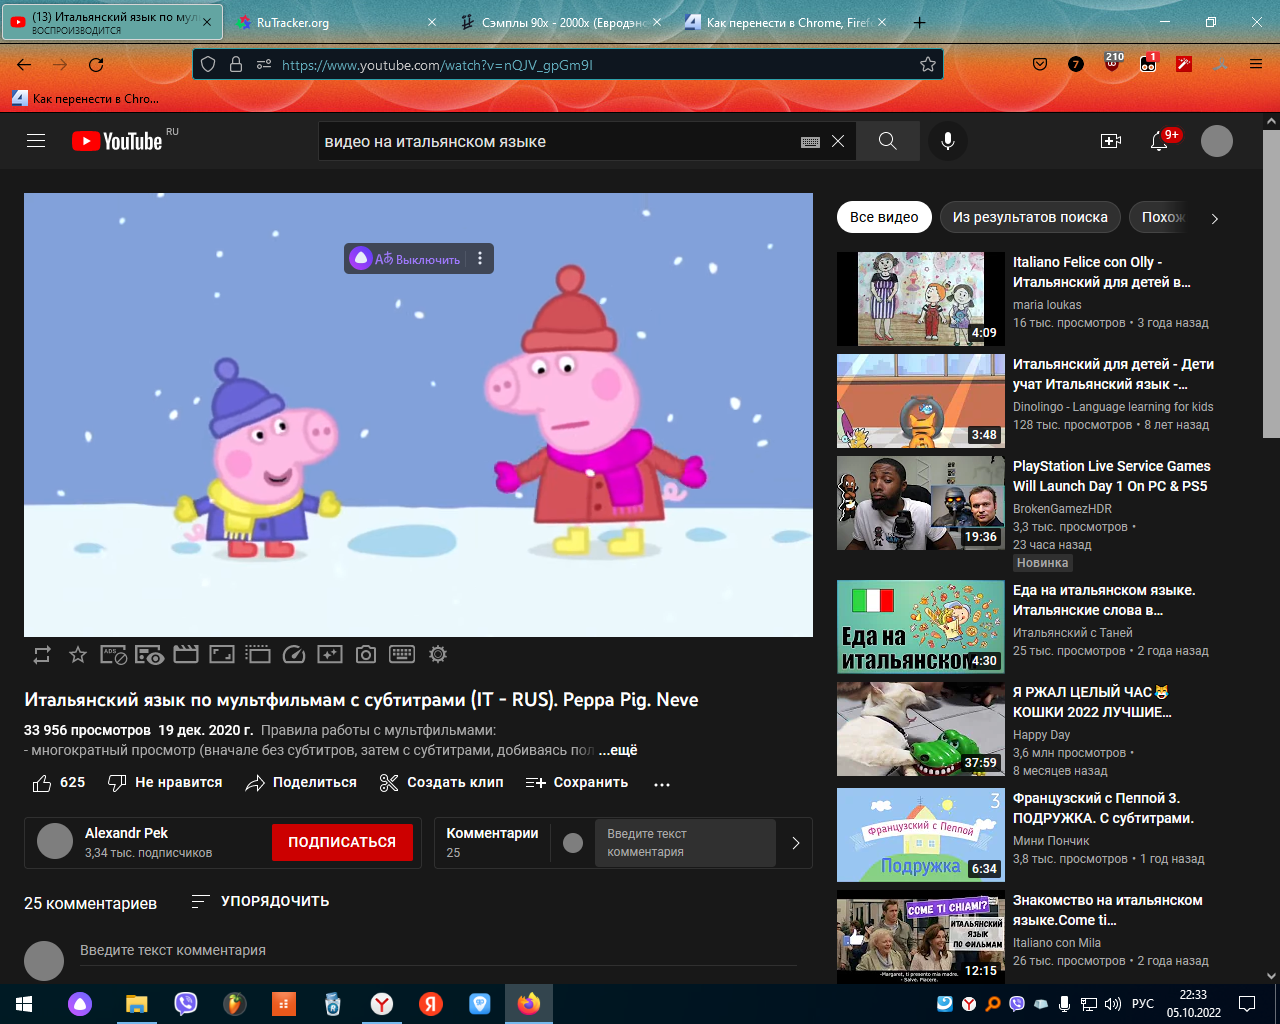Open the Firefox application menu
Image resolution: width=1280 pixels, height=1024 pixels.
(1256, 65)
